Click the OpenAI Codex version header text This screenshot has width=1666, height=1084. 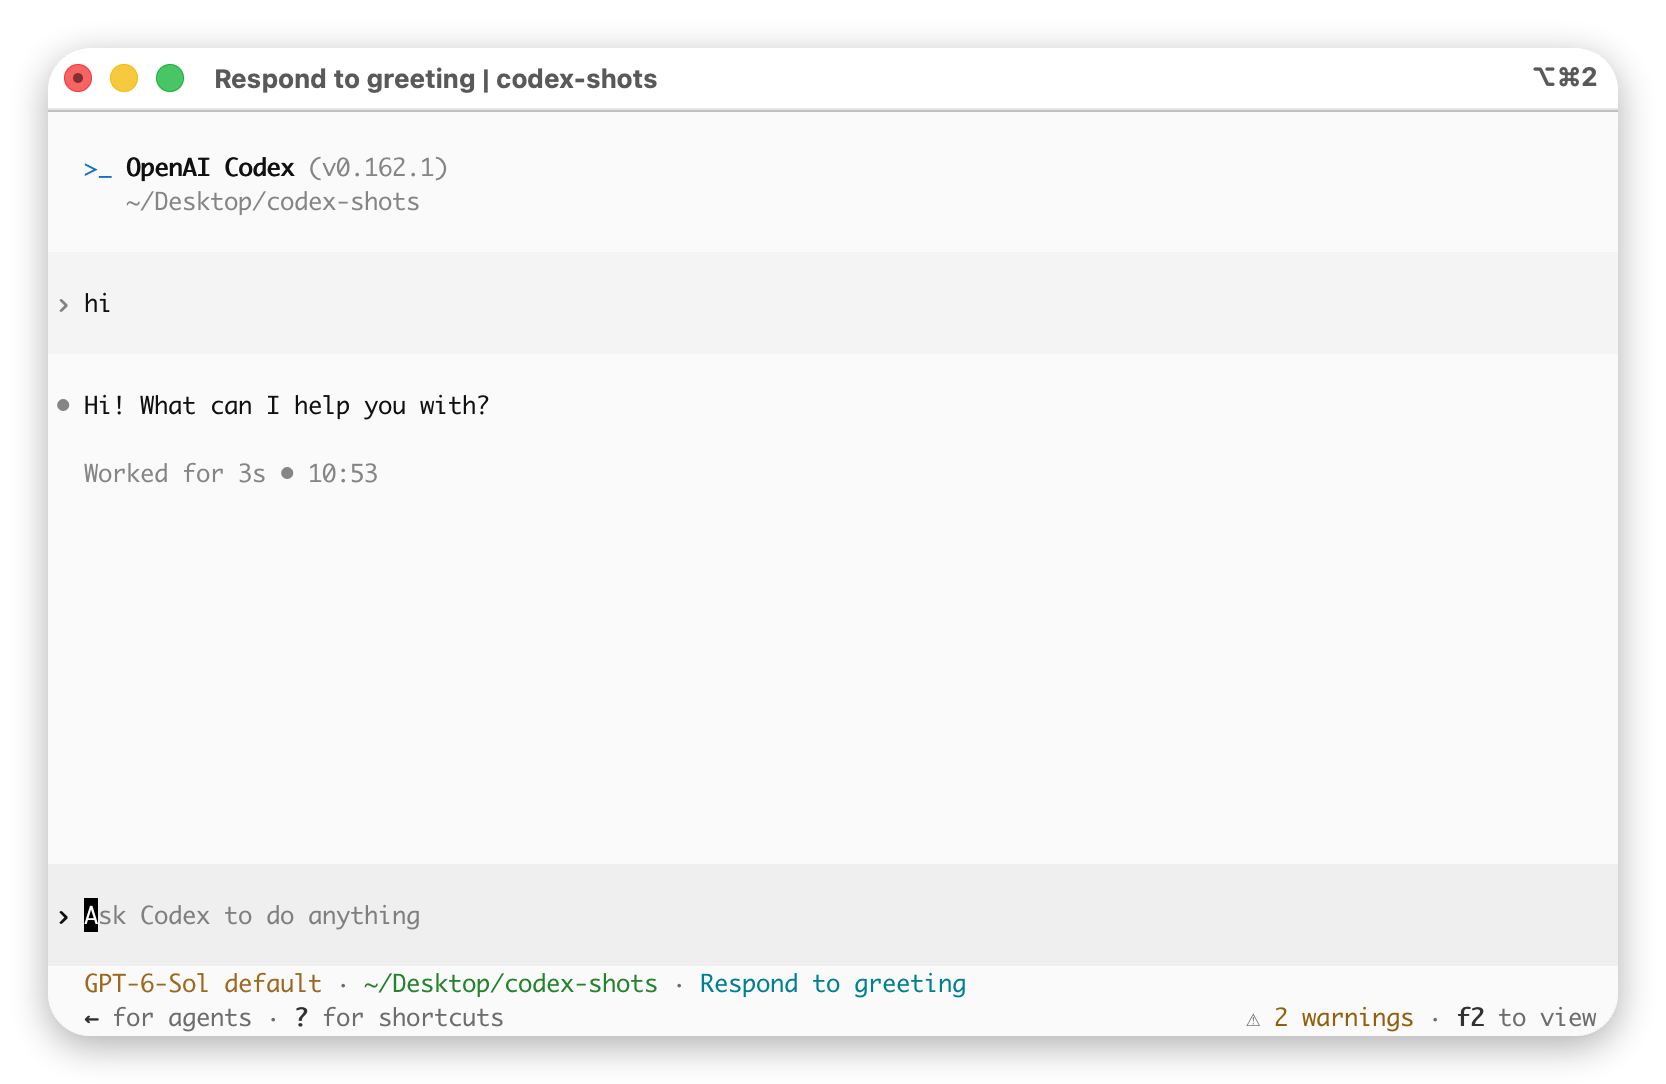[x=286, y=167]
